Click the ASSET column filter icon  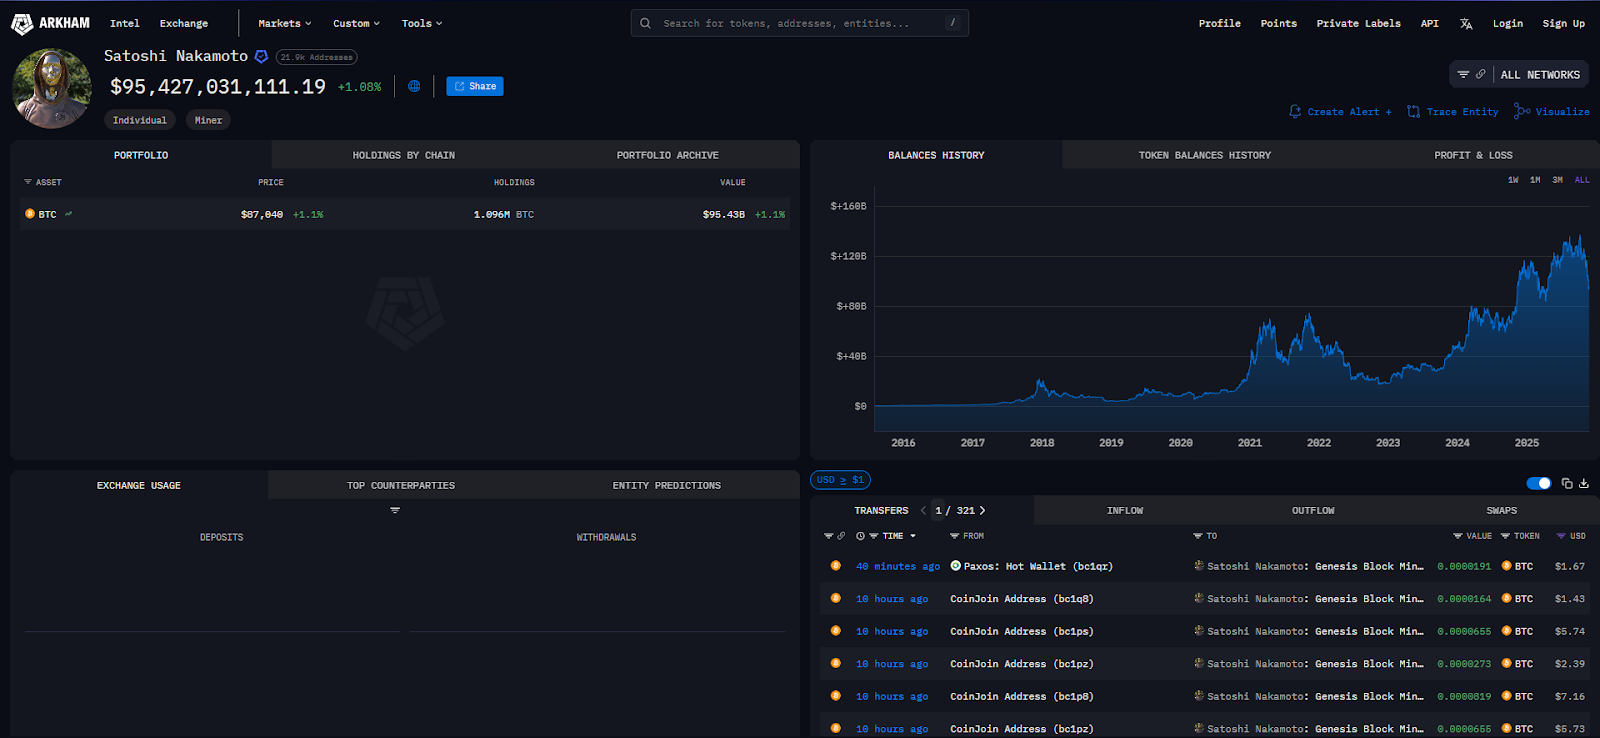point(28,182)
